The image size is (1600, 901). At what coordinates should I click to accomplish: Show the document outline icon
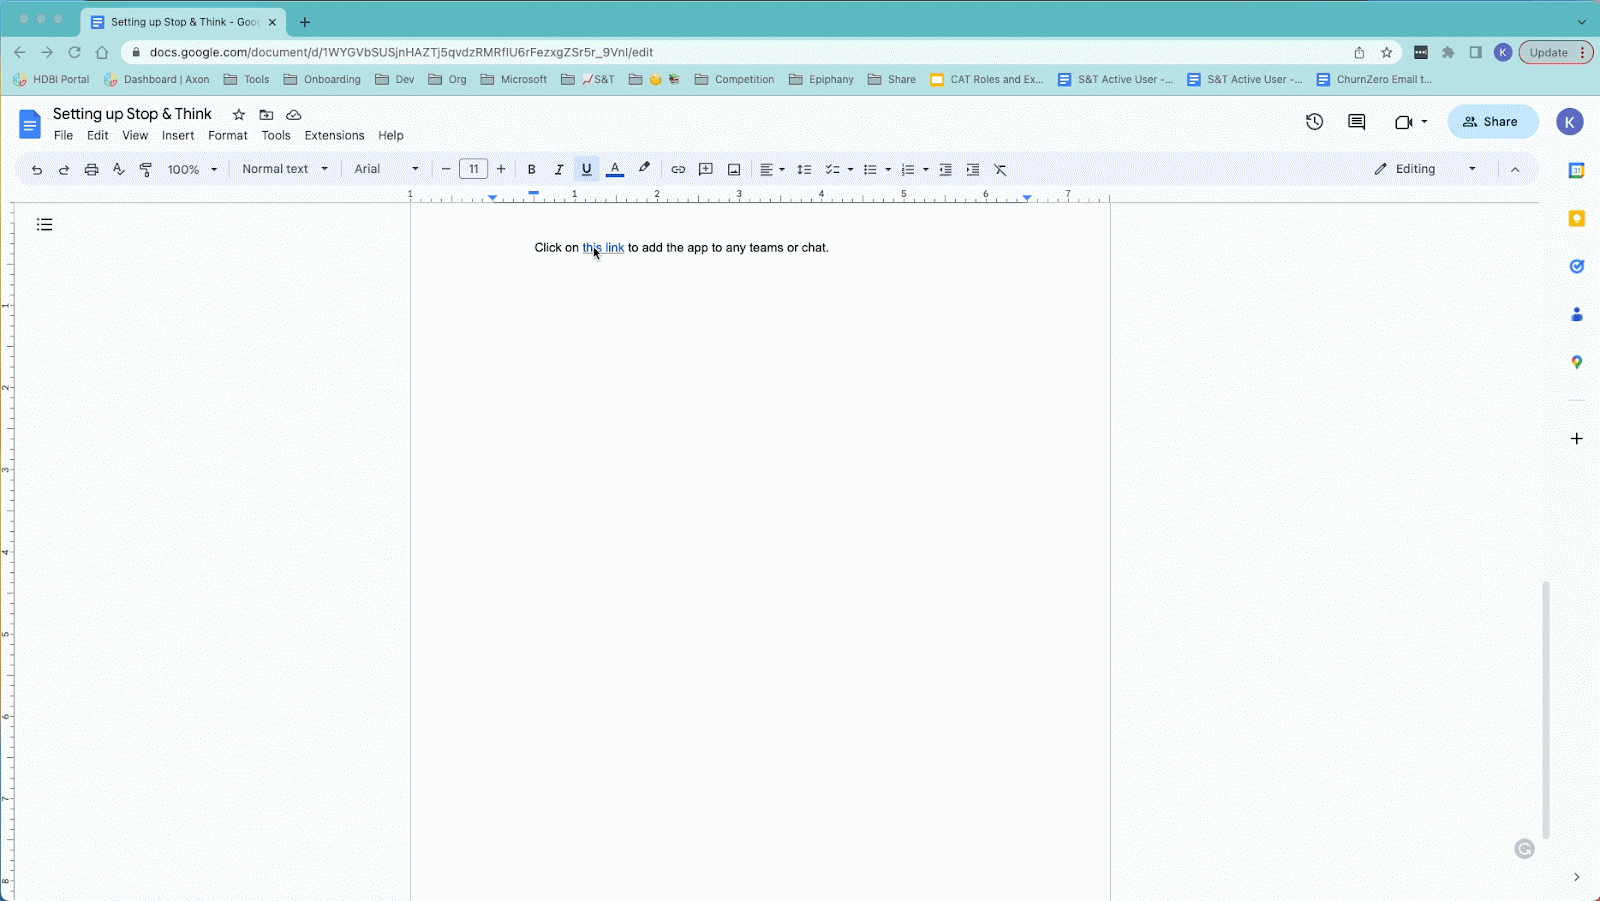pos(44,225)
